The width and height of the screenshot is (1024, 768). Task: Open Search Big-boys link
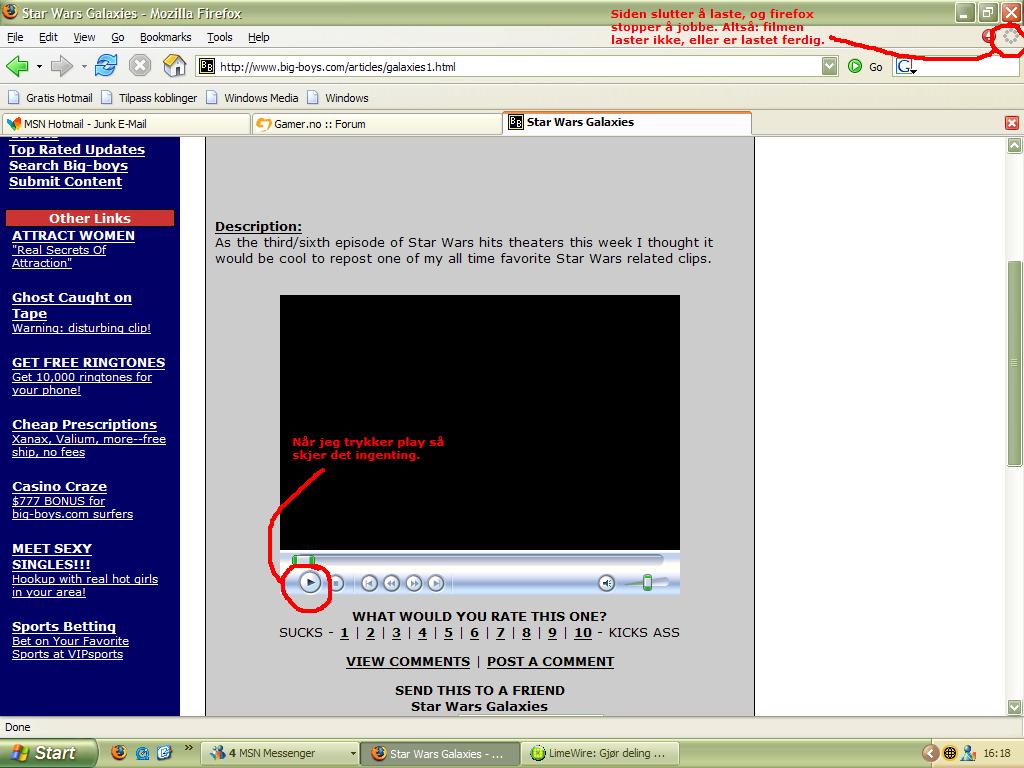pos(69,166)
